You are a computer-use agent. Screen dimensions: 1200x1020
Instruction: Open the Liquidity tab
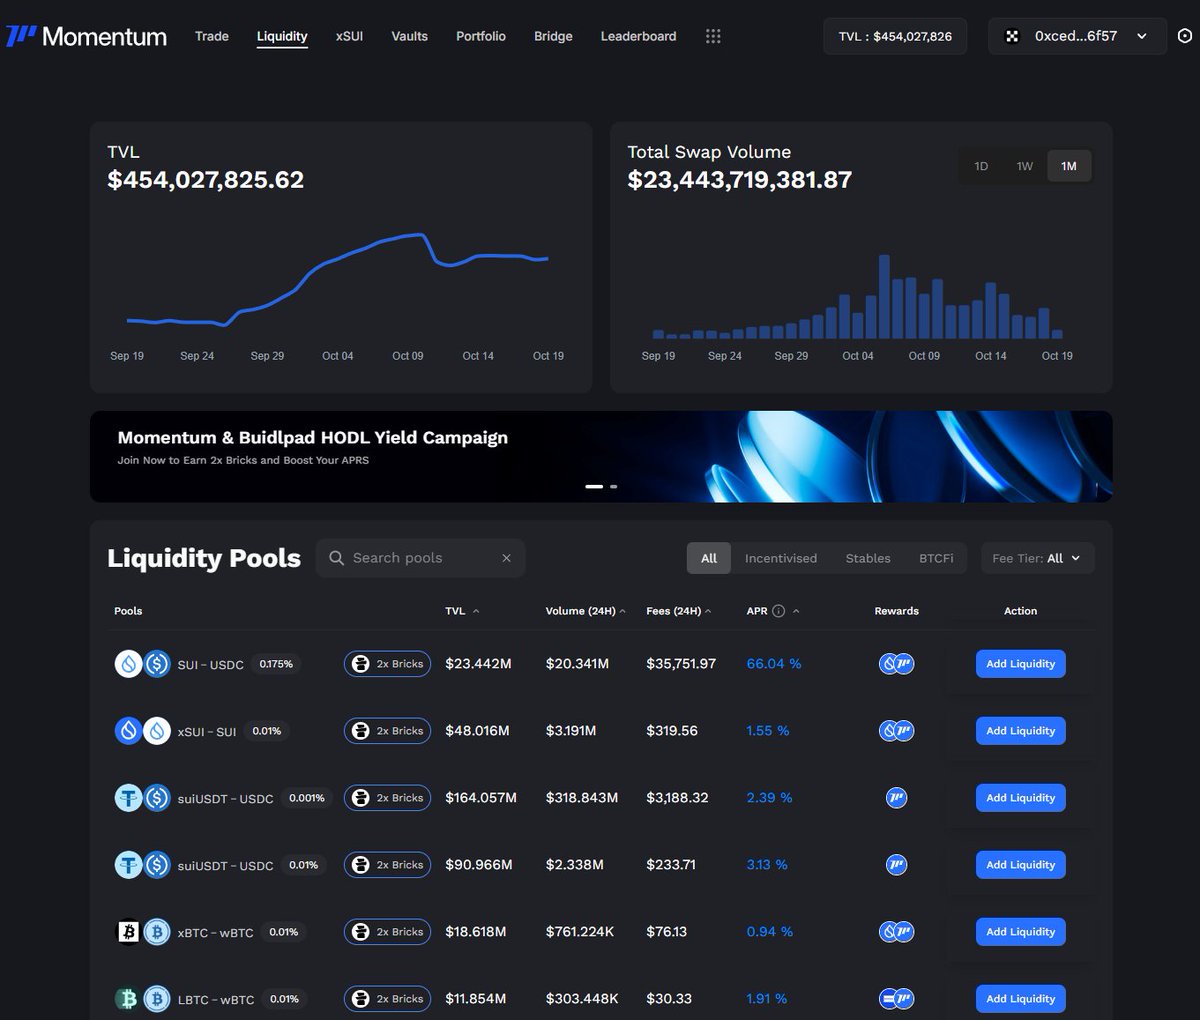[282, 36]
